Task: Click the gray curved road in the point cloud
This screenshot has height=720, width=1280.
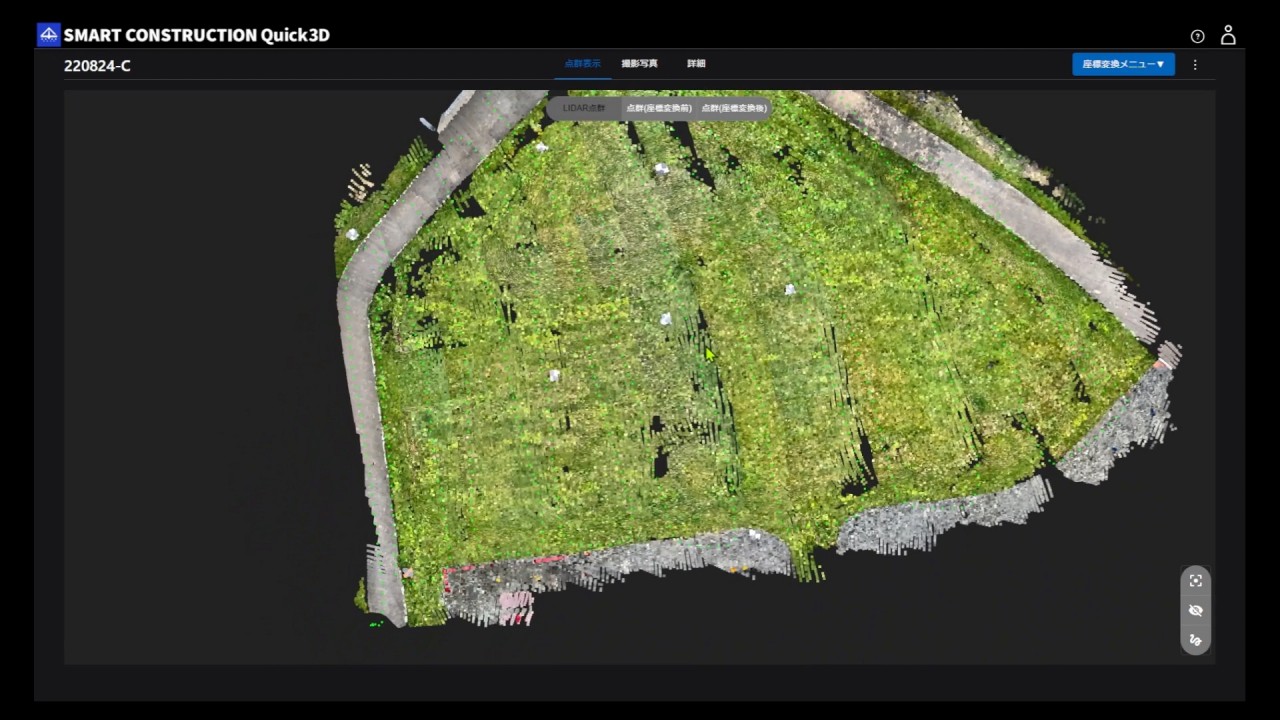Action: click(358, 400)
